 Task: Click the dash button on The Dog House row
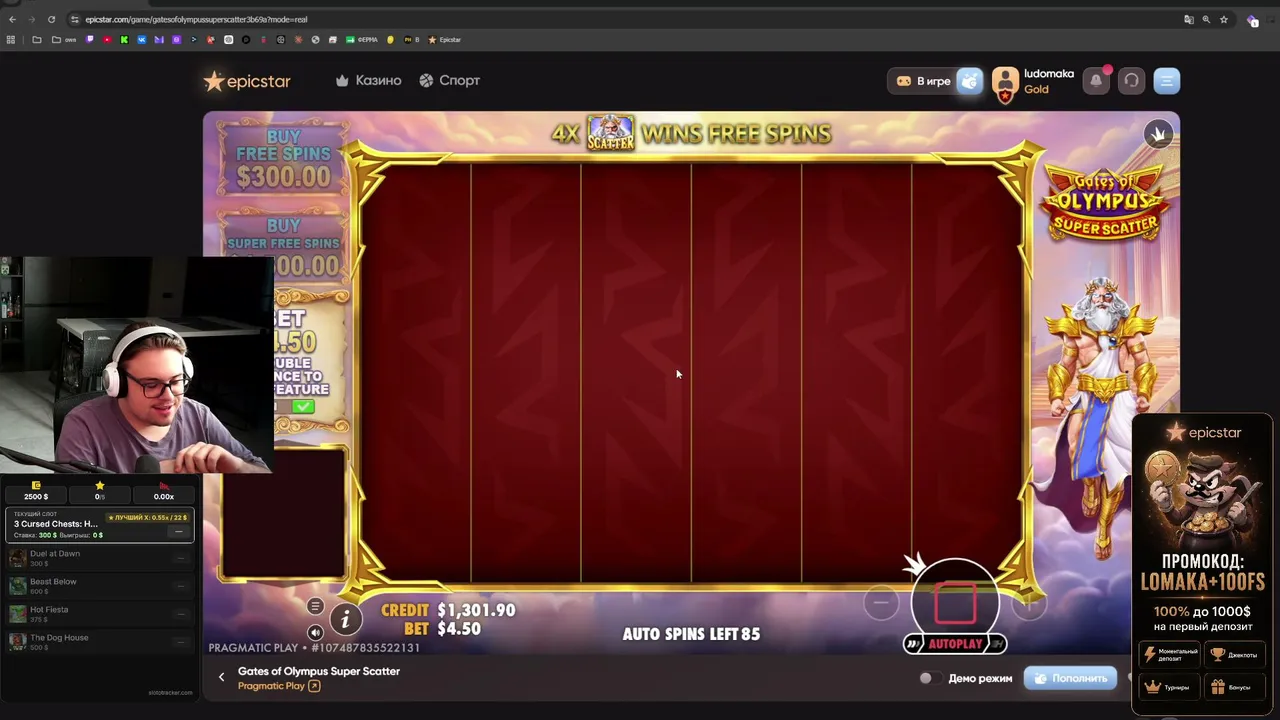tap(180, 642)
